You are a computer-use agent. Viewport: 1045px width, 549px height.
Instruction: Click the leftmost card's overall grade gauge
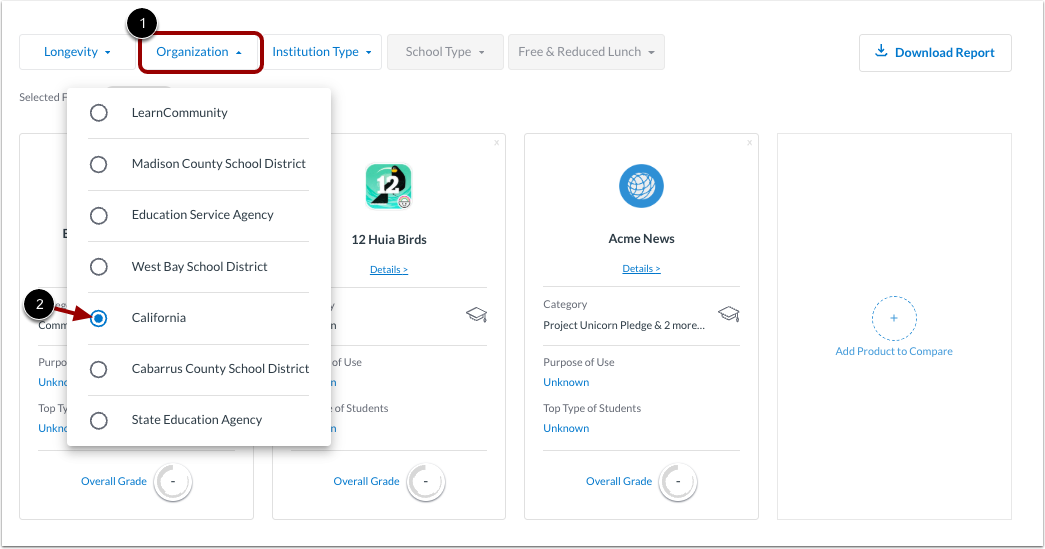pos(173,482)
